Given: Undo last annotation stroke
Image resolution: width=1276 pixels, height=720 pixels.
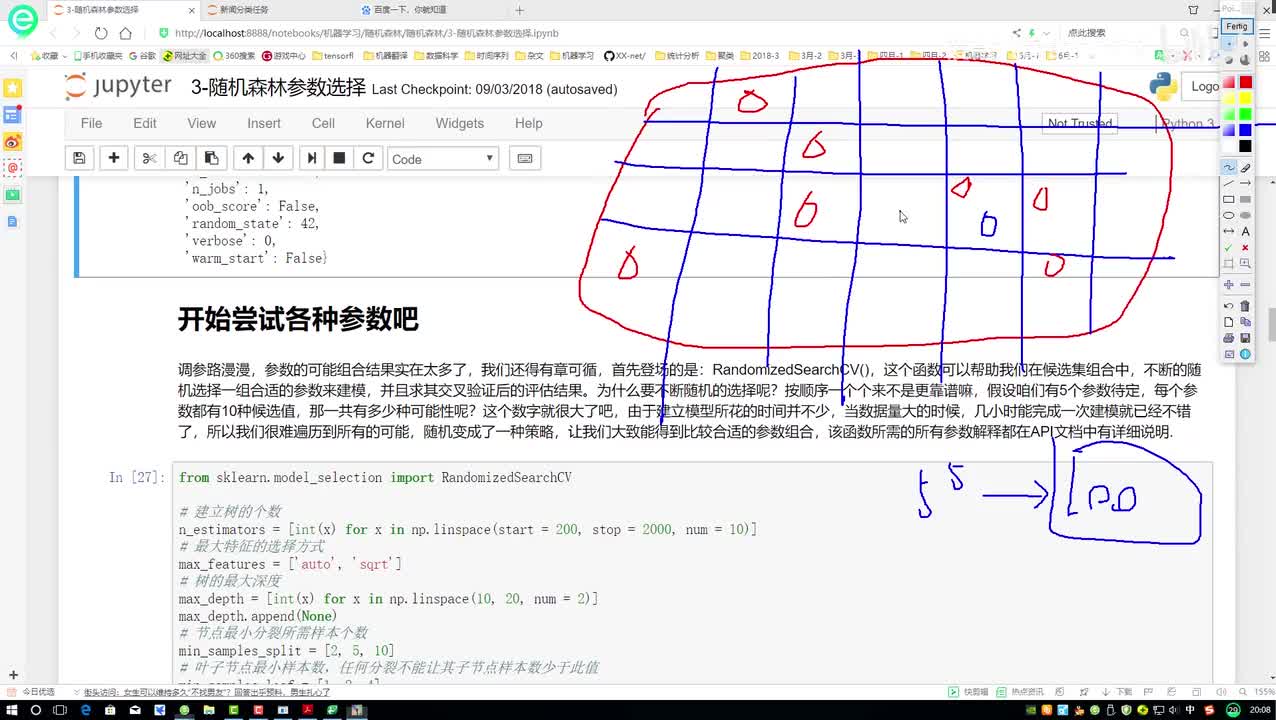Looking at the screenshot, I should pyautogui.click(x=1229, y=306).
